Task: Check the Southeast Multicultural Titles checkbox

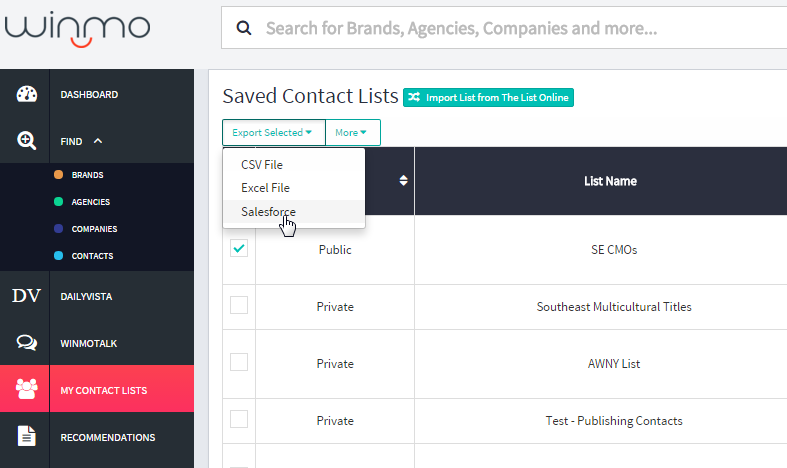Action: pos(239,306)
